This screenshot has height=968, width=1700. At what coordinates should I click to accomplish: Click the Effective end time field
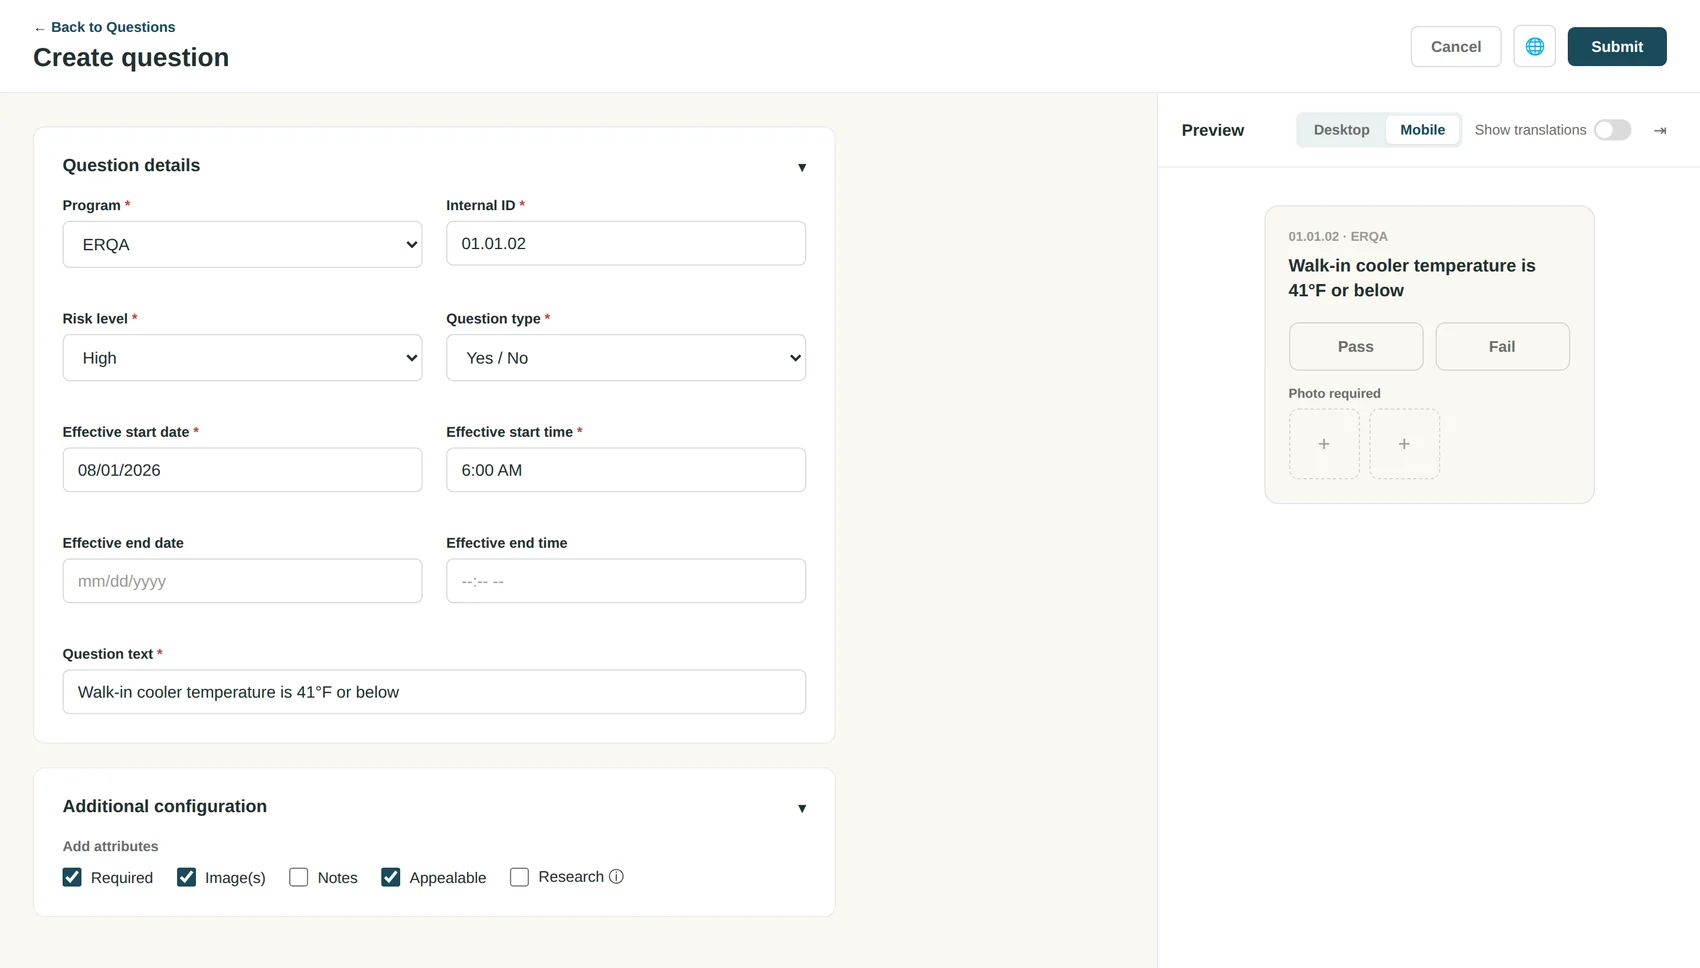click(x=626, y=581)
